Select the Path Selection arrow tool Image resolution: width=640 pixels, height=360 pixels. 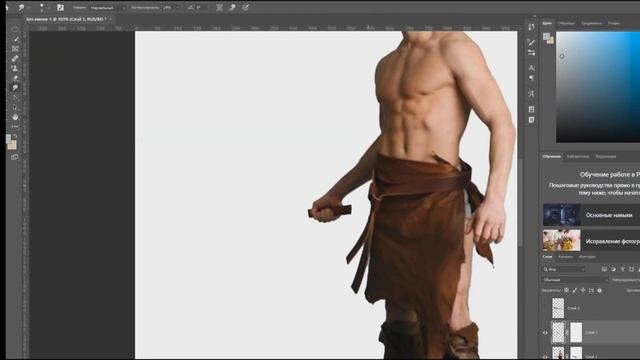click(x=15, y=107)
